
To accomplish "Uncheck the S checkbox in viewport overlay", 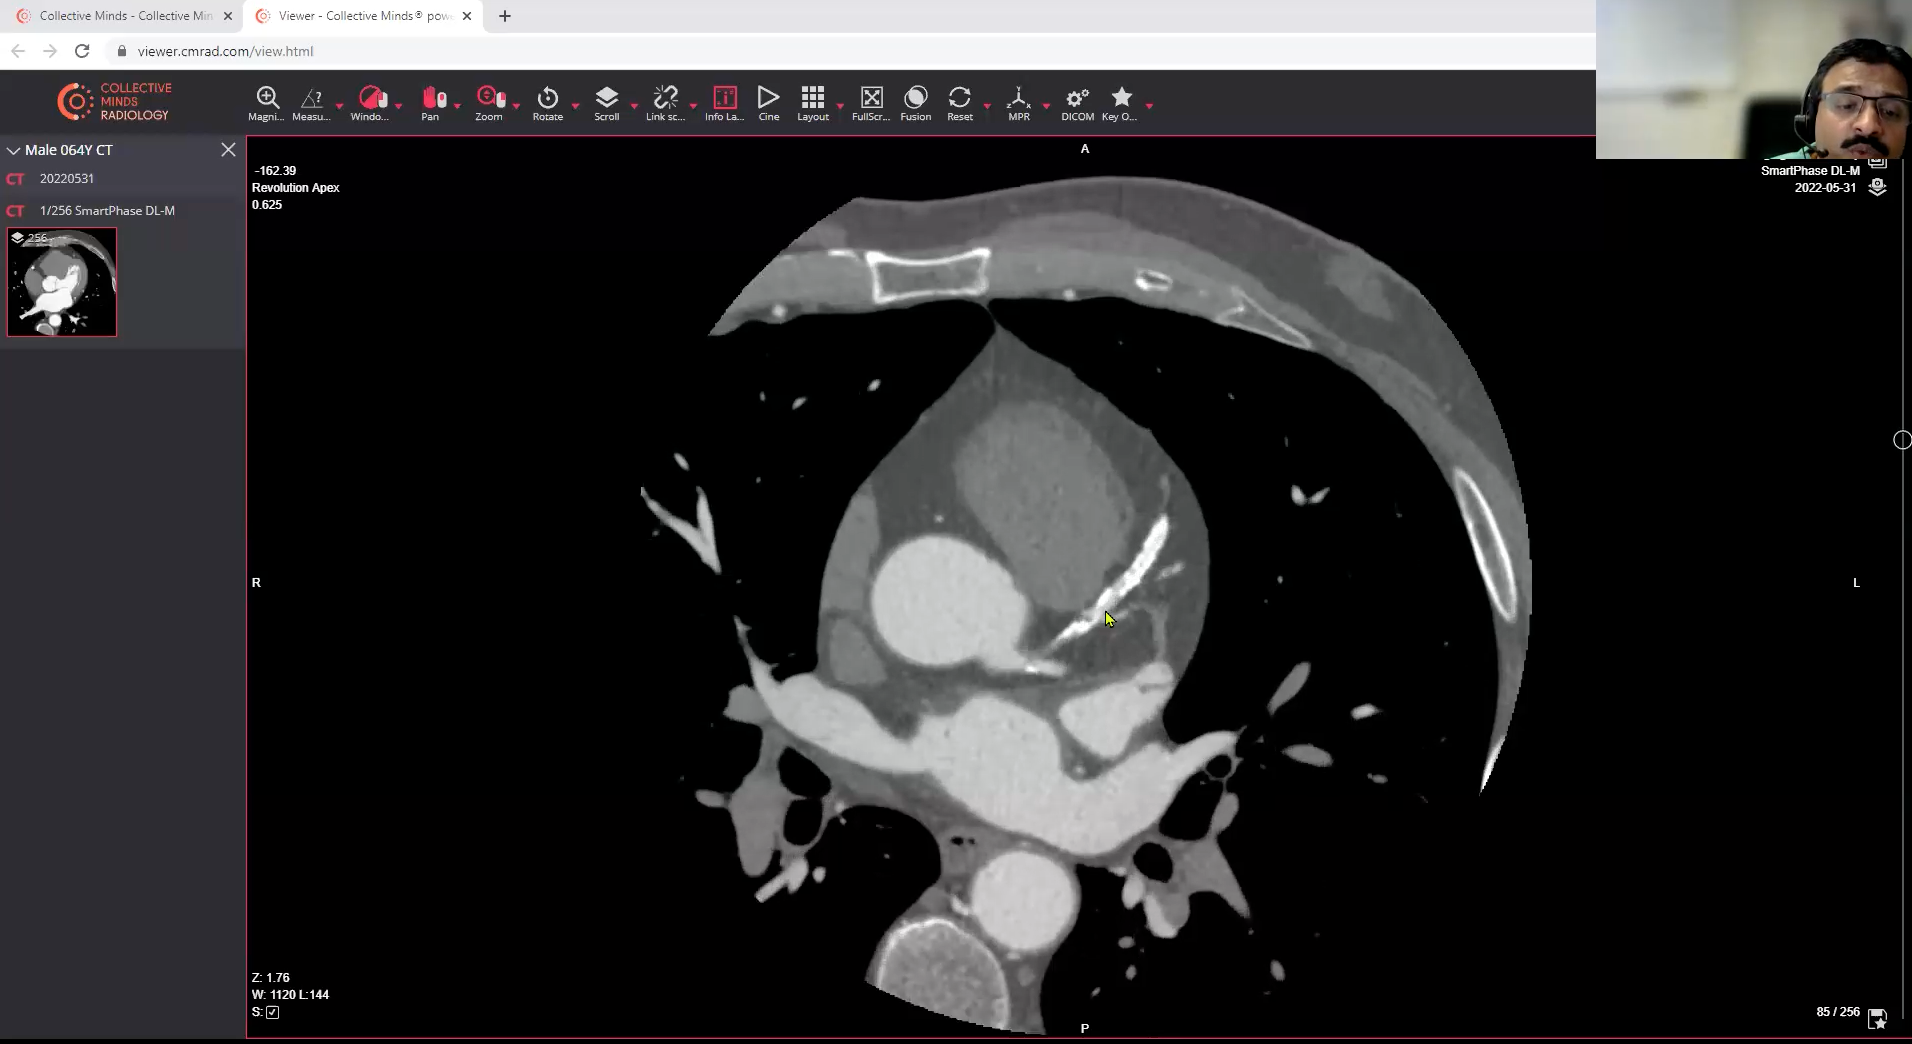I will point(273,1012).
